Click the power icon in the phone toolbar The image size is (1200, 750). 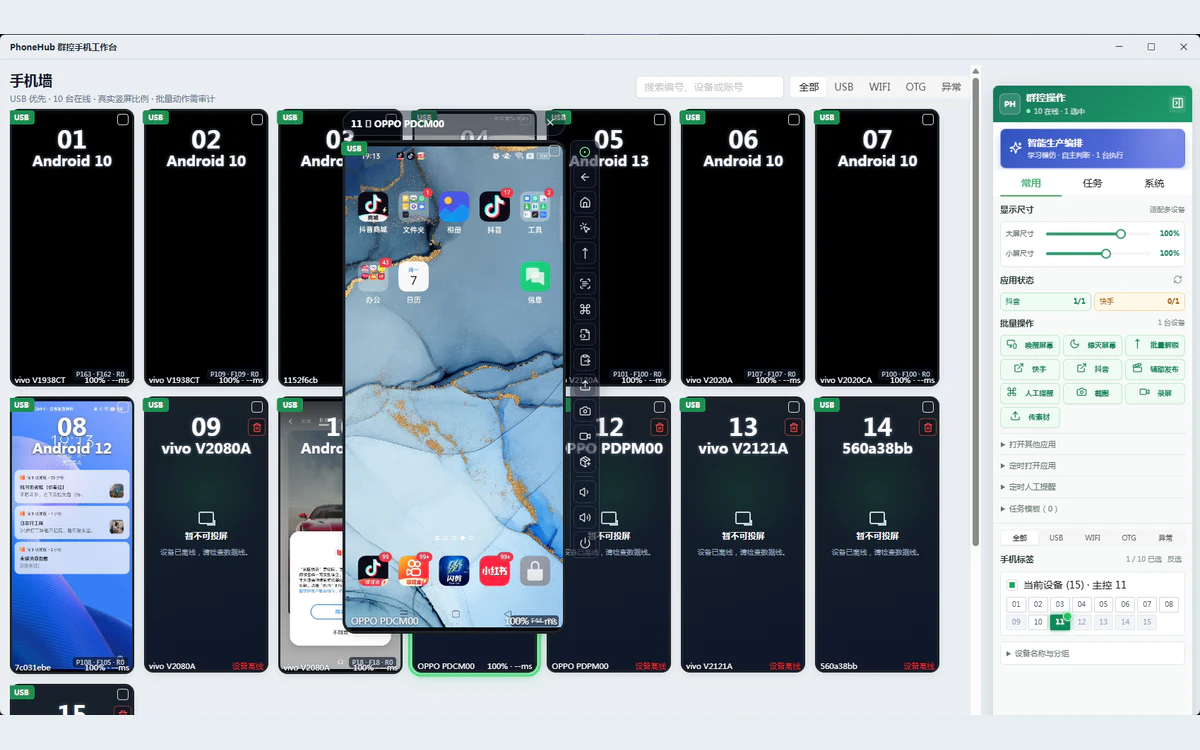tap(585, 543)
